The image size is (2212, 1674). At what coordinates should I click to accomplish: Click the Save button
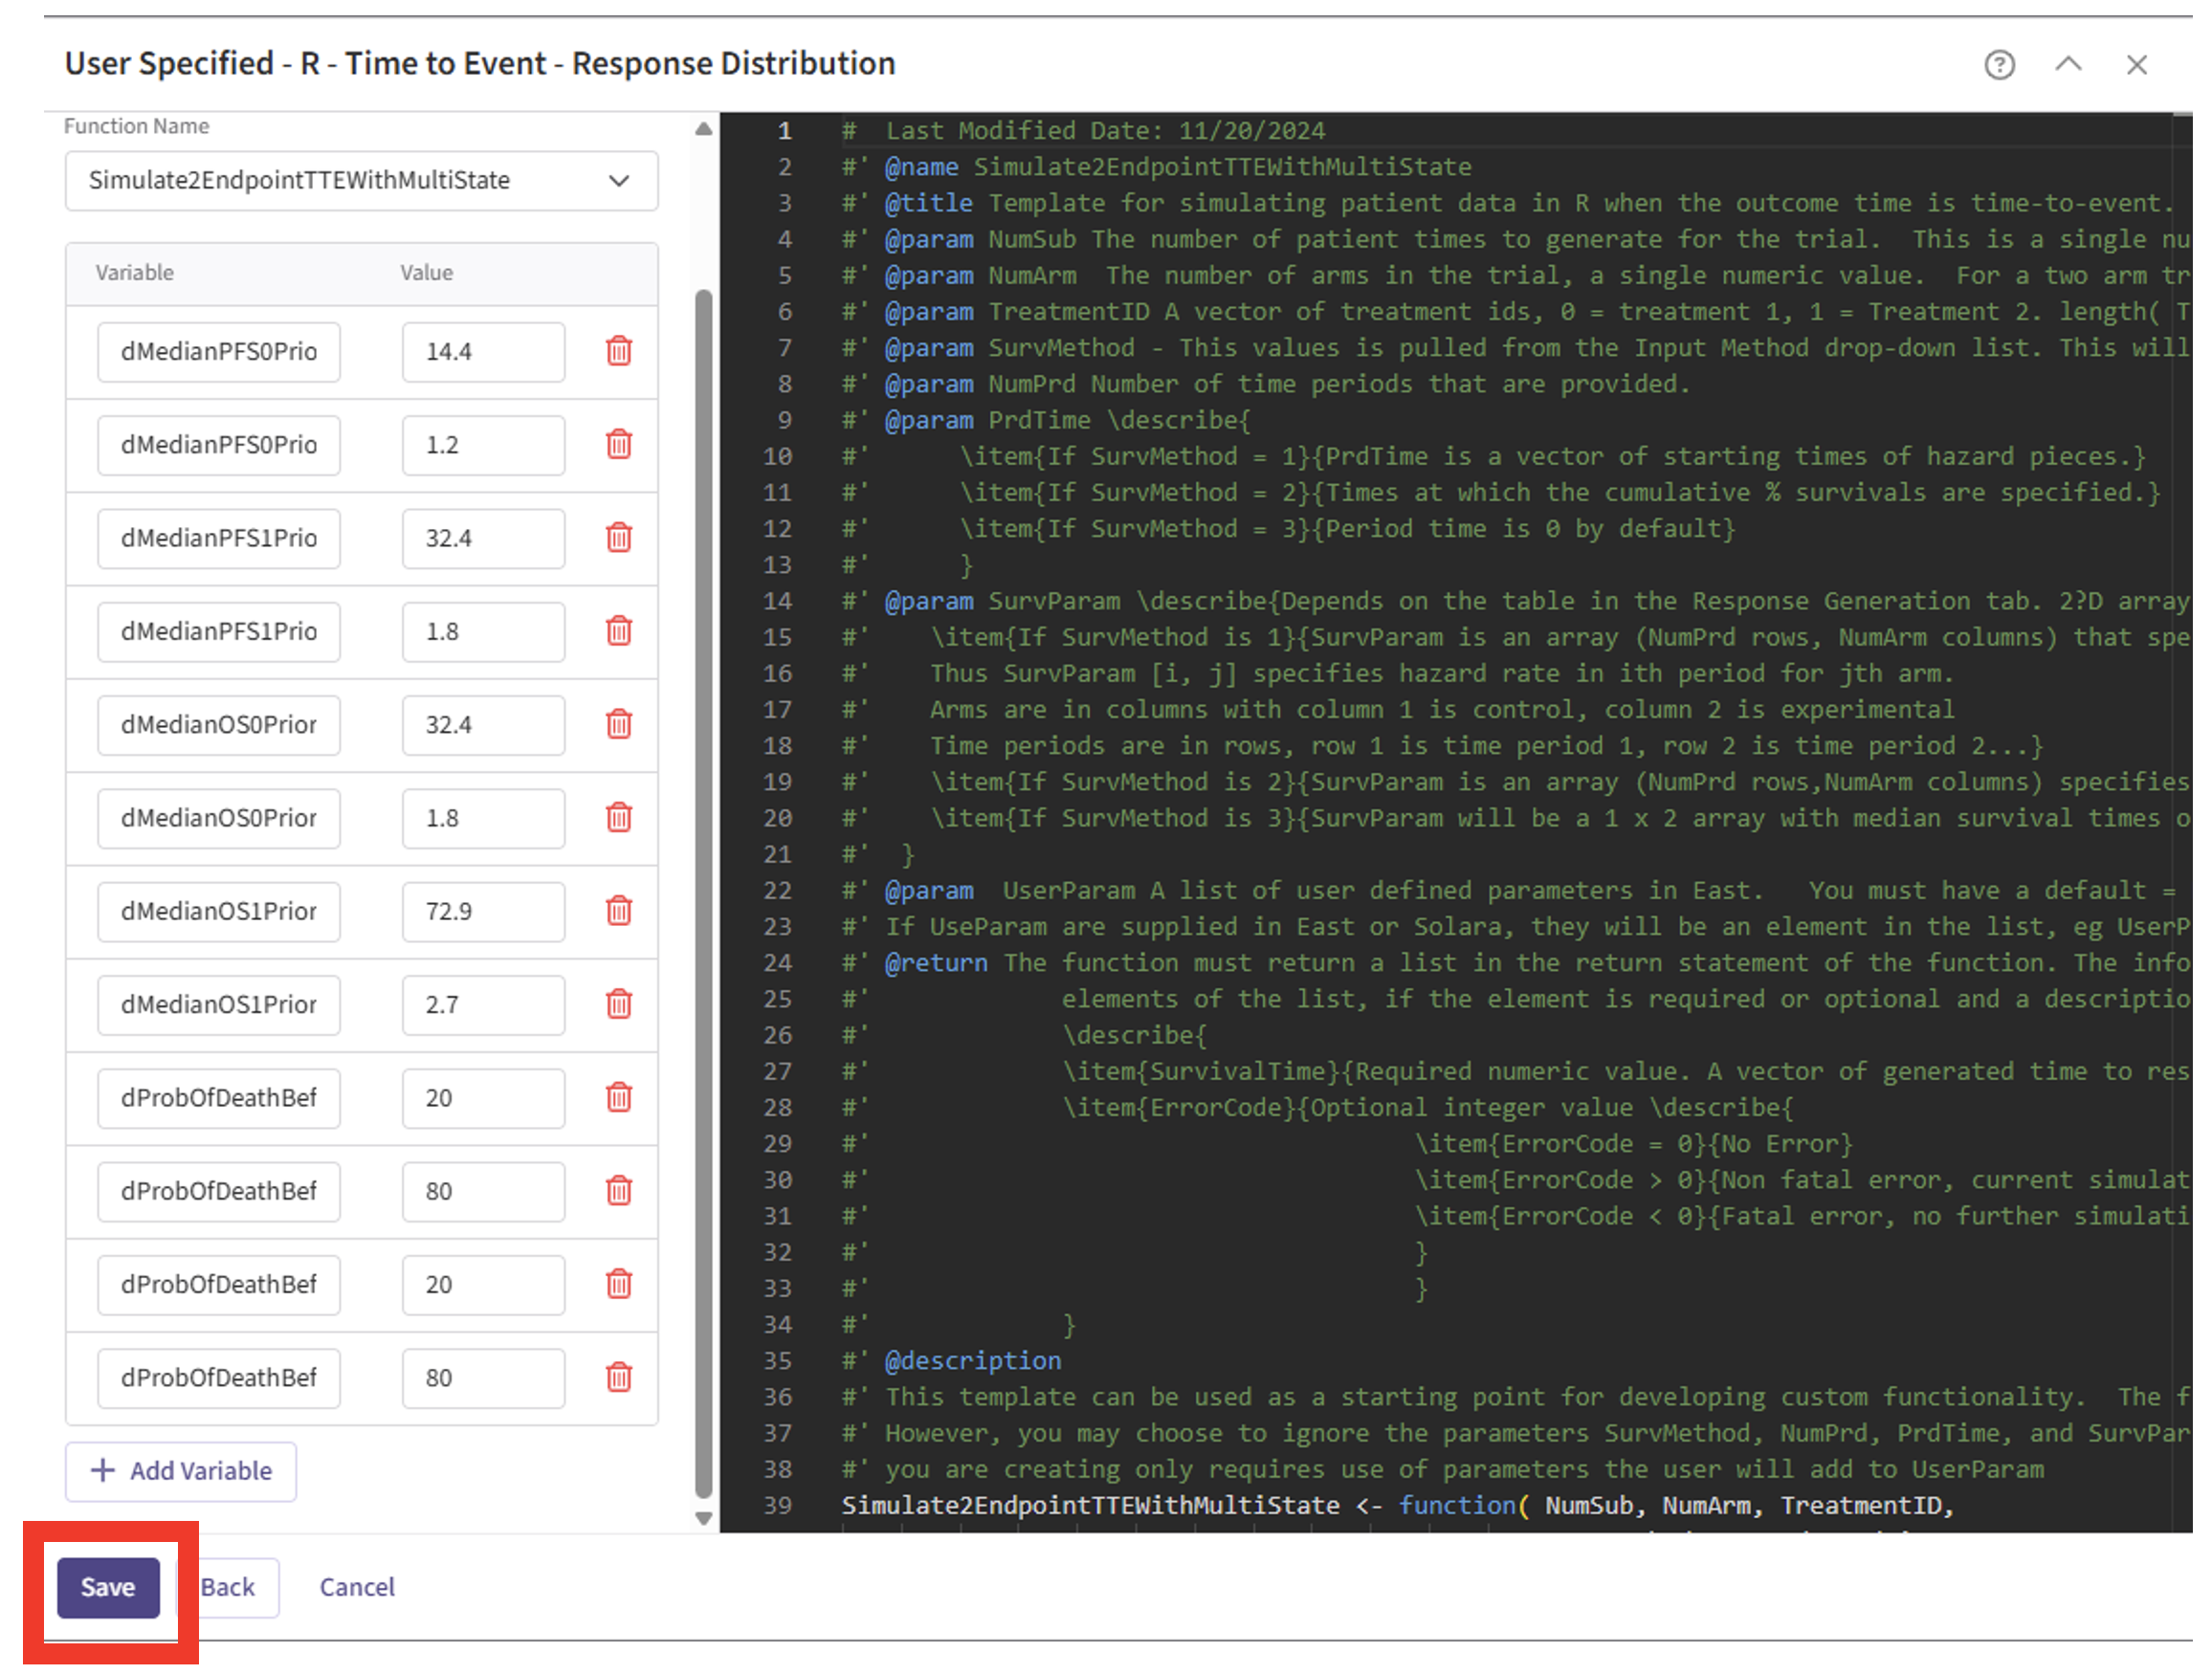pos(108,1587)
